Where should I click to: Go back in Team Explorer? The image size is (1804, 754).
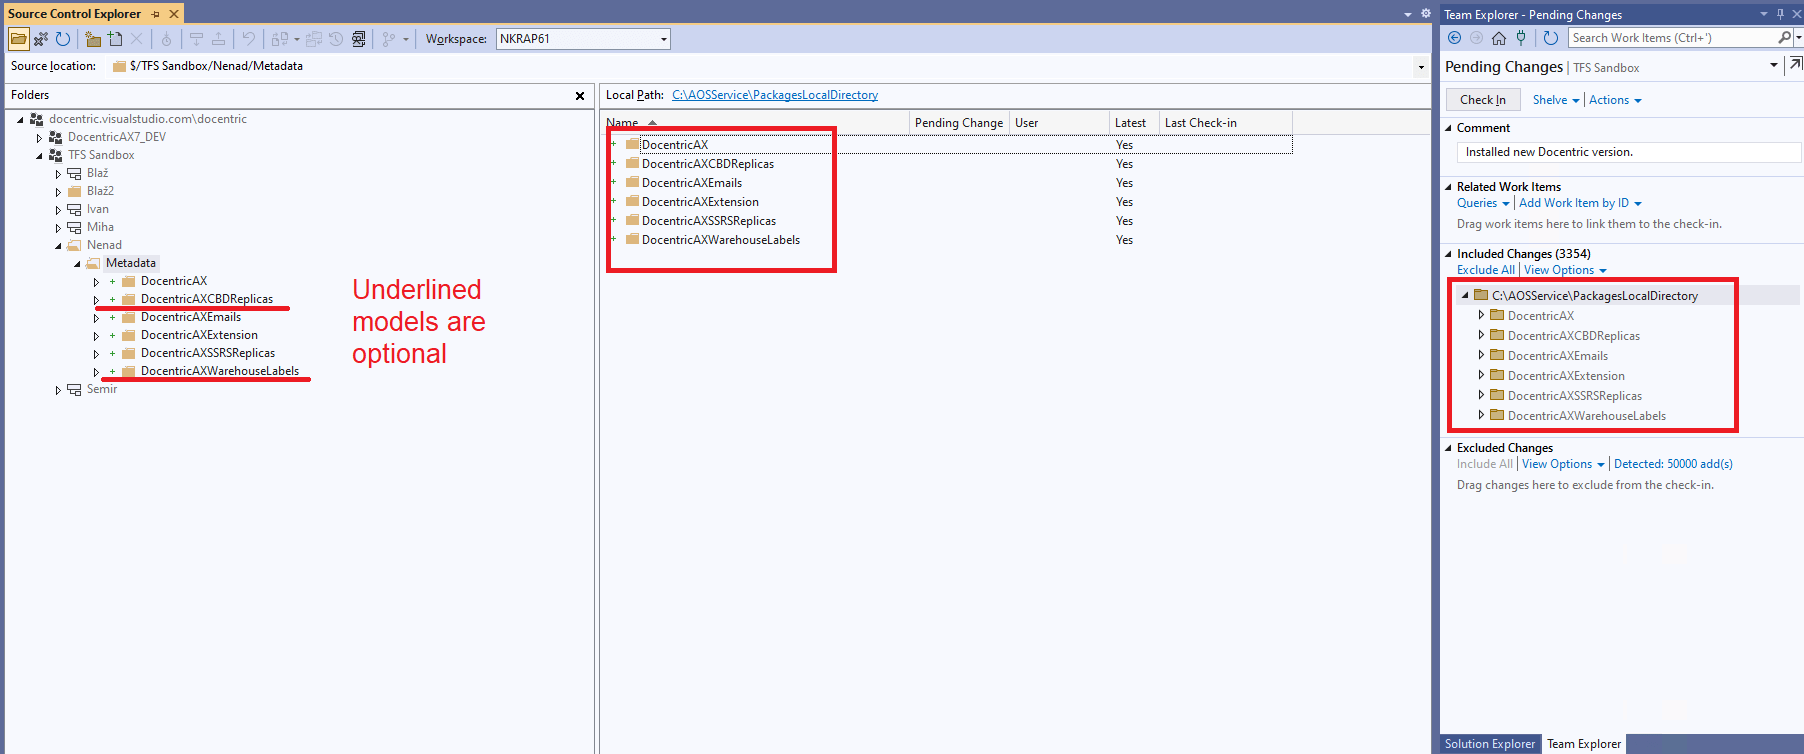1454,38
